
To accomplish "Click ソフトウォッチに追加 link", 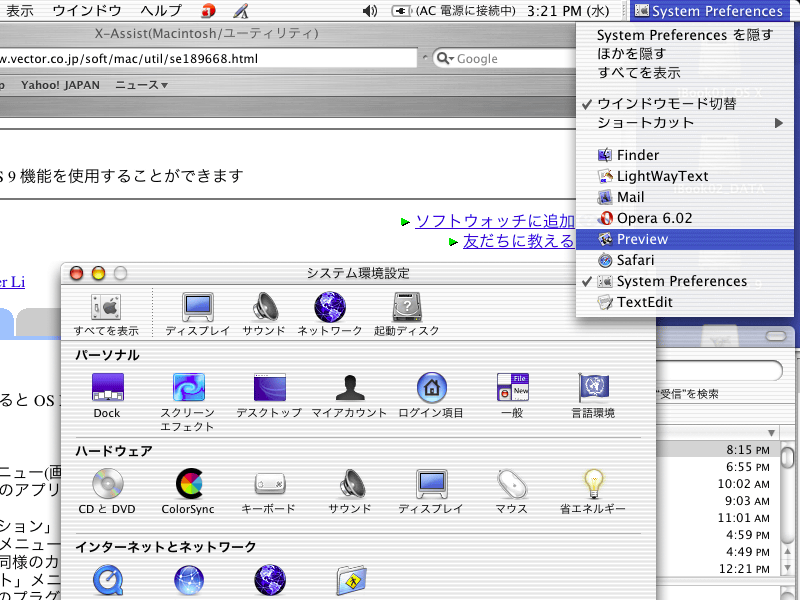I will click(x=495, y=221).
